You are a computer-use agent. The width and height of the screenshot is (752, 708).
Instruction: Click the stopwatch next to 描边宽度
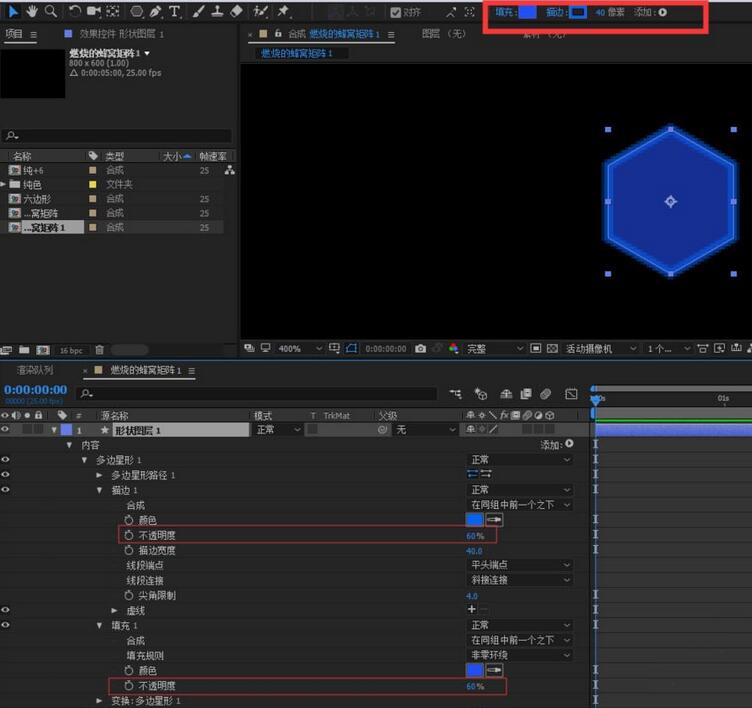point(129,550)
